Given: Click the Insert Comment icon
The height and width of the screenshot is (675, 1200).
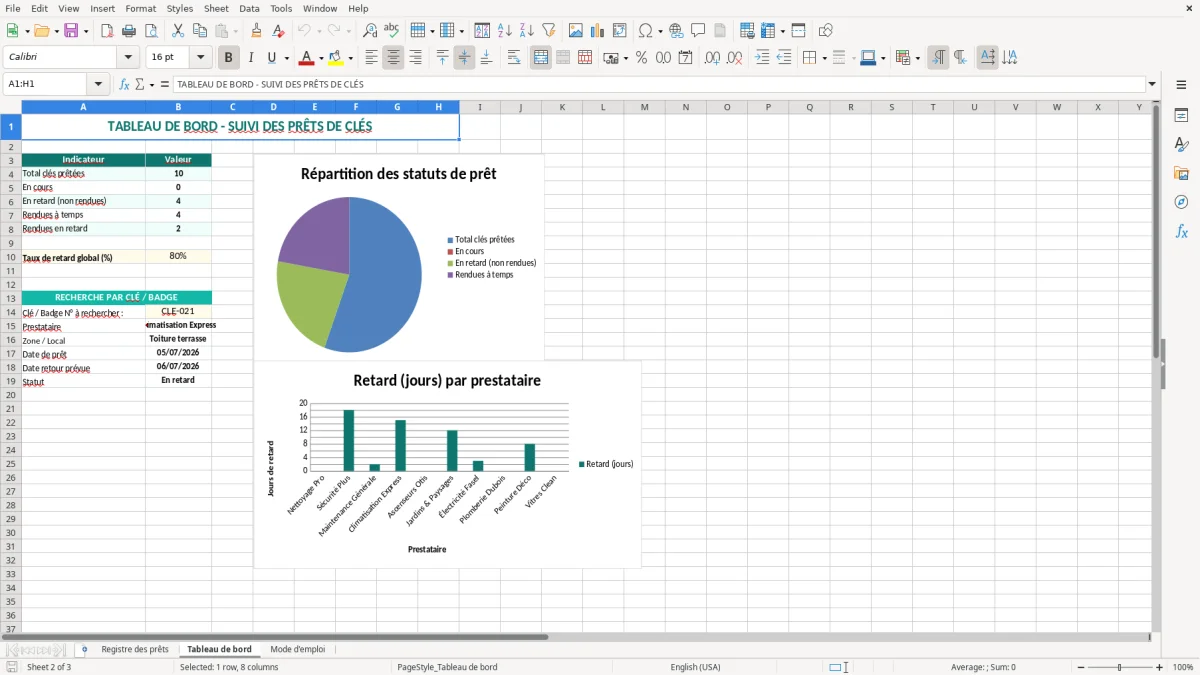Looking at the screenshot, I should coord(698,31).
